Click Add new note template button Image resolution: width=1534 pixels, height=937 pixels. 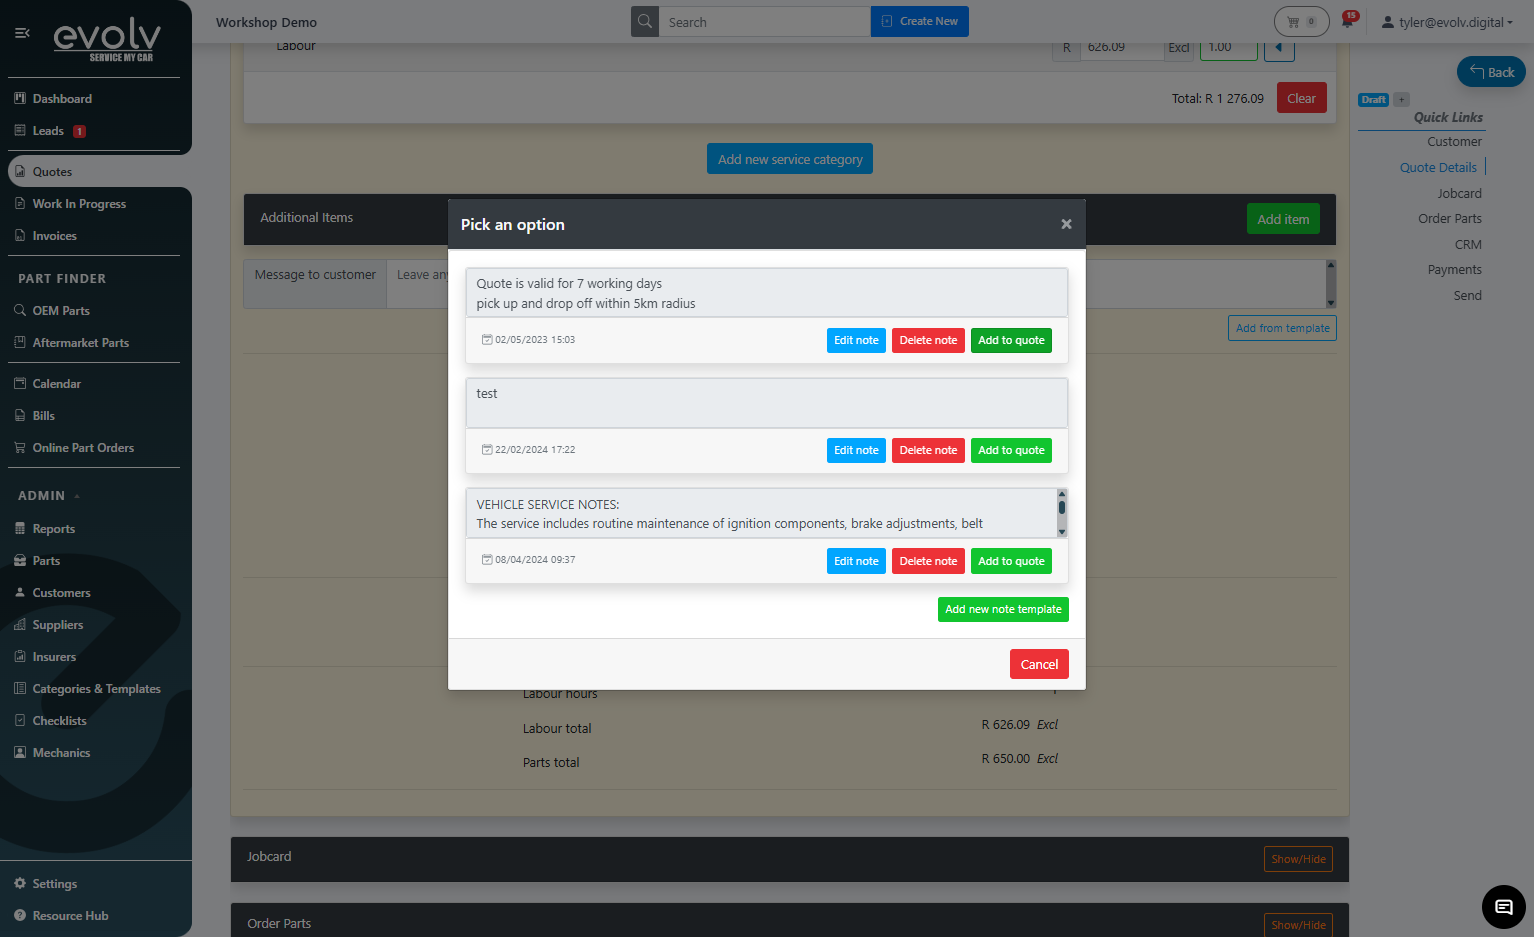click(x=1003, y=609)
